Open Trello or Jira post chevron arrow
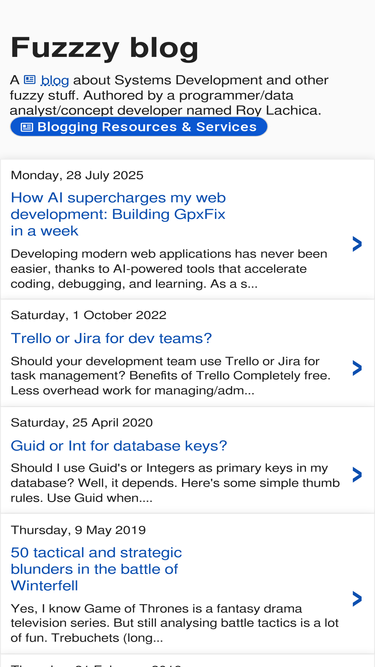Screen dimensions: 375x667 point(357,368)
